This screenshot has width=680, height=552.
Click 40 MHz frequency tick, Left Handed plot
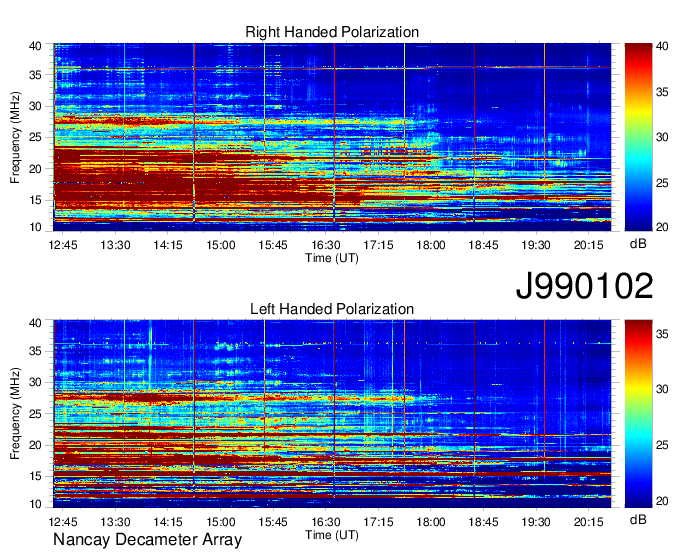[36, 323]
